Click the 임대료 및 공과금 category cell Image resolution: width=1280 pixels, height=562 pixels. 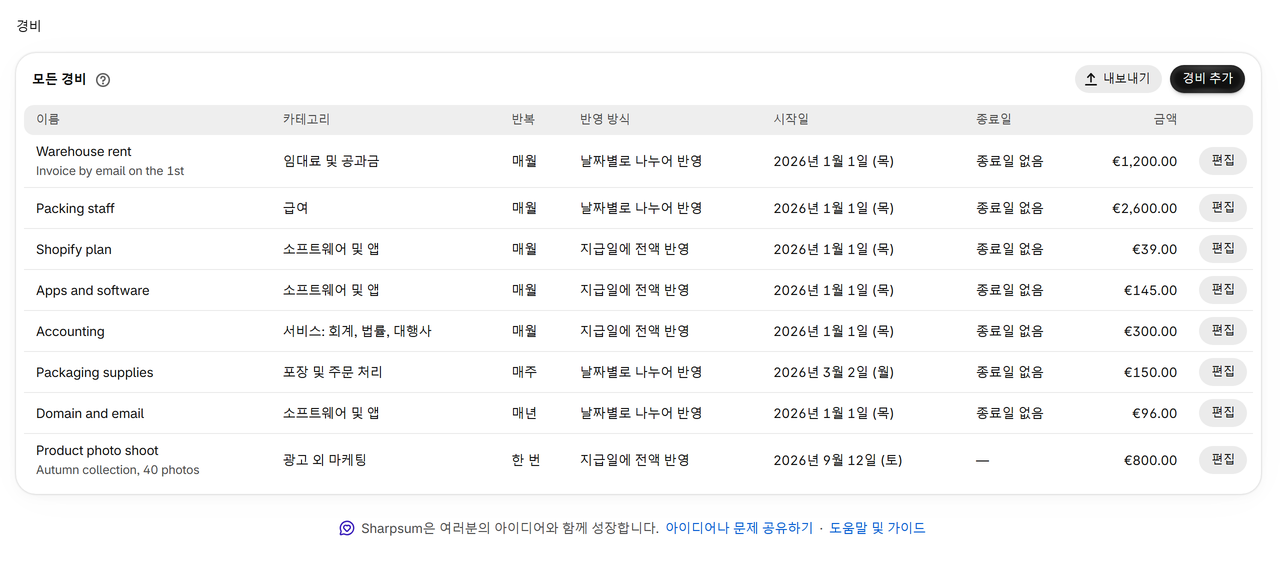coord(331,161)
